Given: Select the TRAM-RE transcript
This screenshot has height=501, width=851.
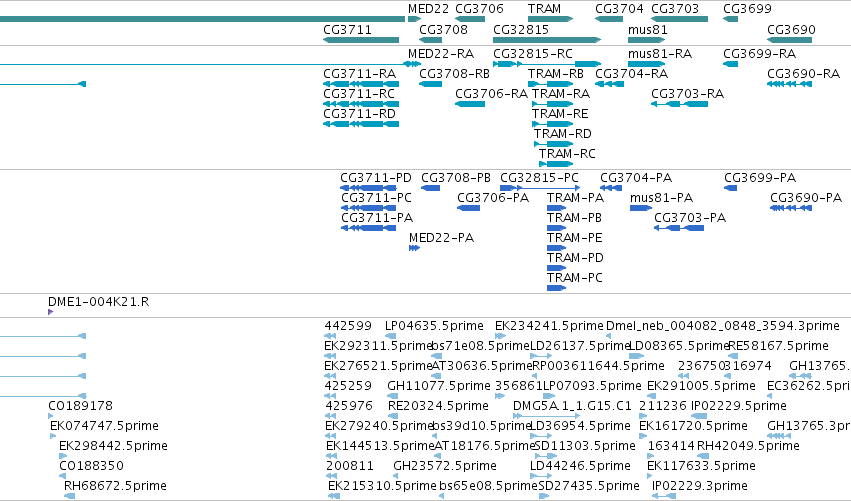Looking at the screenshot, I should [x=560, y=114].
